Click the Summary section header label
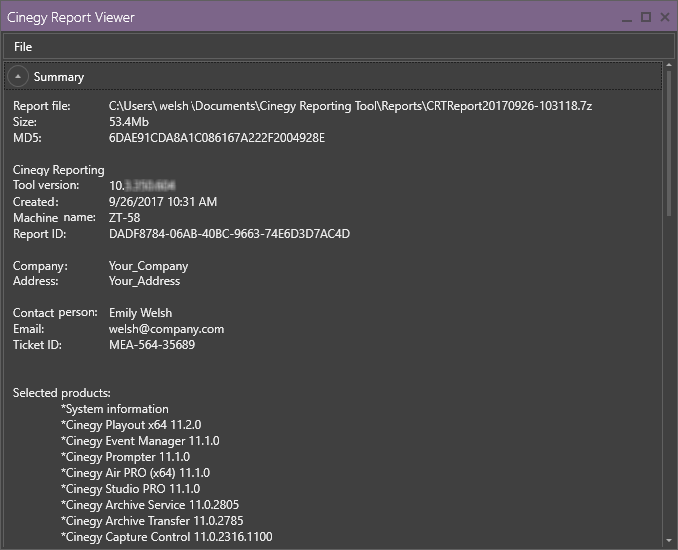This screenshot has height=550, width=678. 59,77
